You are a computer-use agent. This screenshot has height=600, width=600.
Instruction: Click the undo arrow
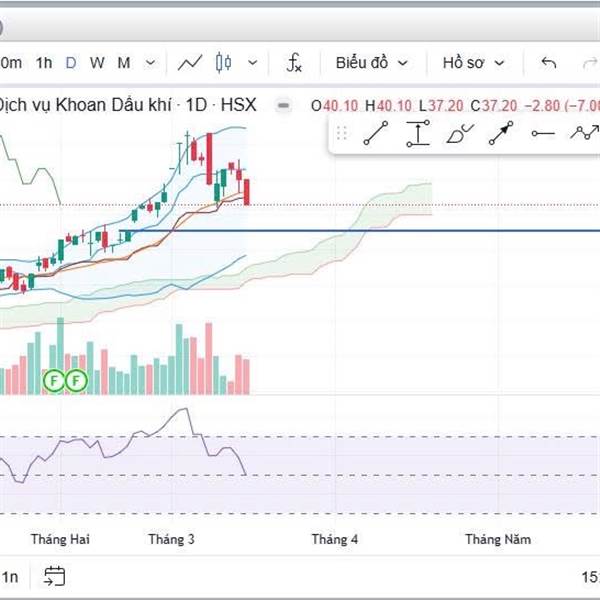[548, 63]
